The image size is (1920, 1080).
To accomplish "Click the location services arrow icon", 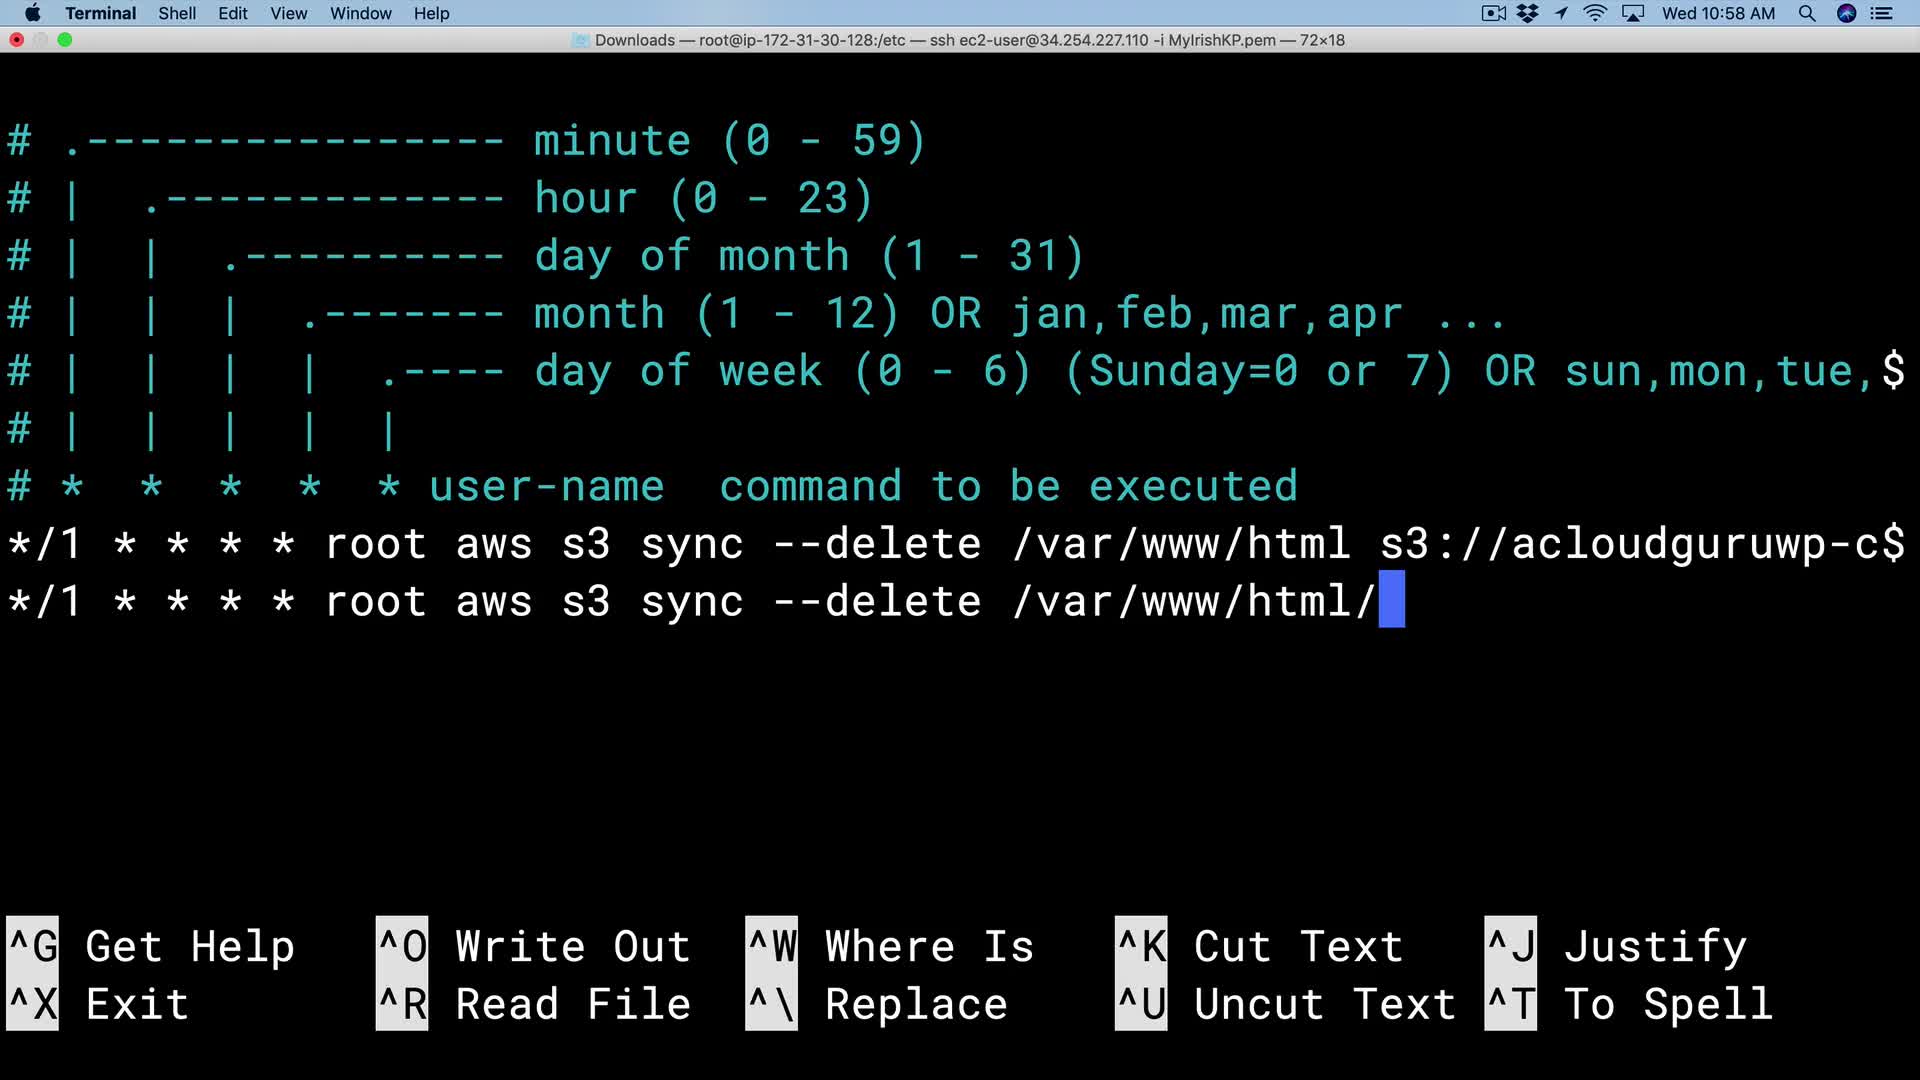I will point(1561,13).
